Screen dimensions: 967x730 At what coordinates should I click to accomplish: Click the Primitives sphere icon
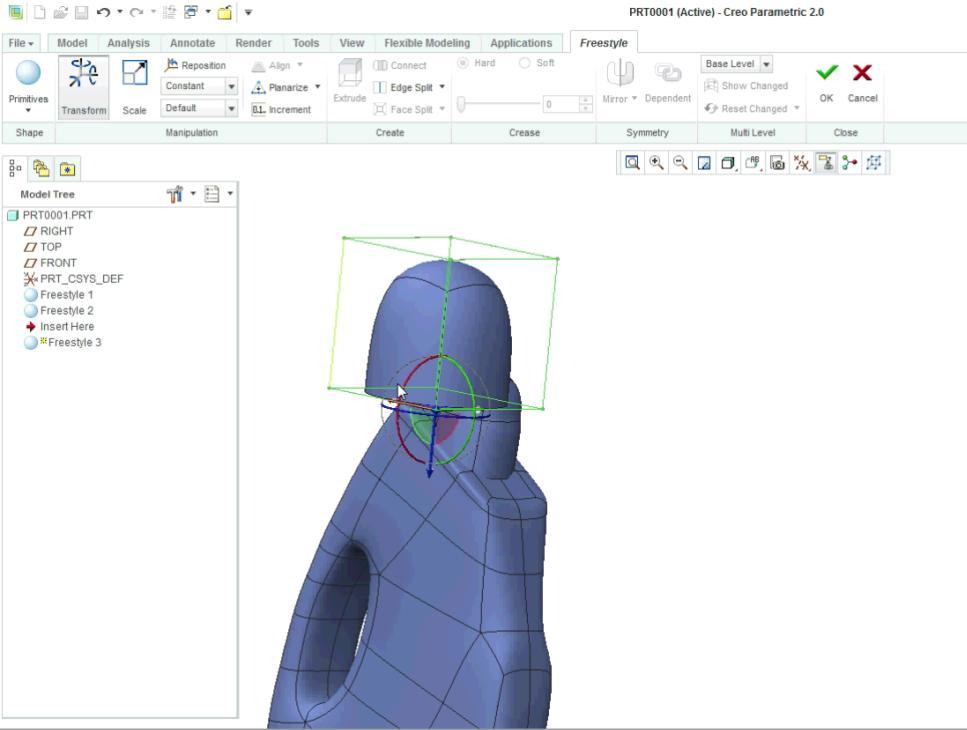(x=28, y=73)
